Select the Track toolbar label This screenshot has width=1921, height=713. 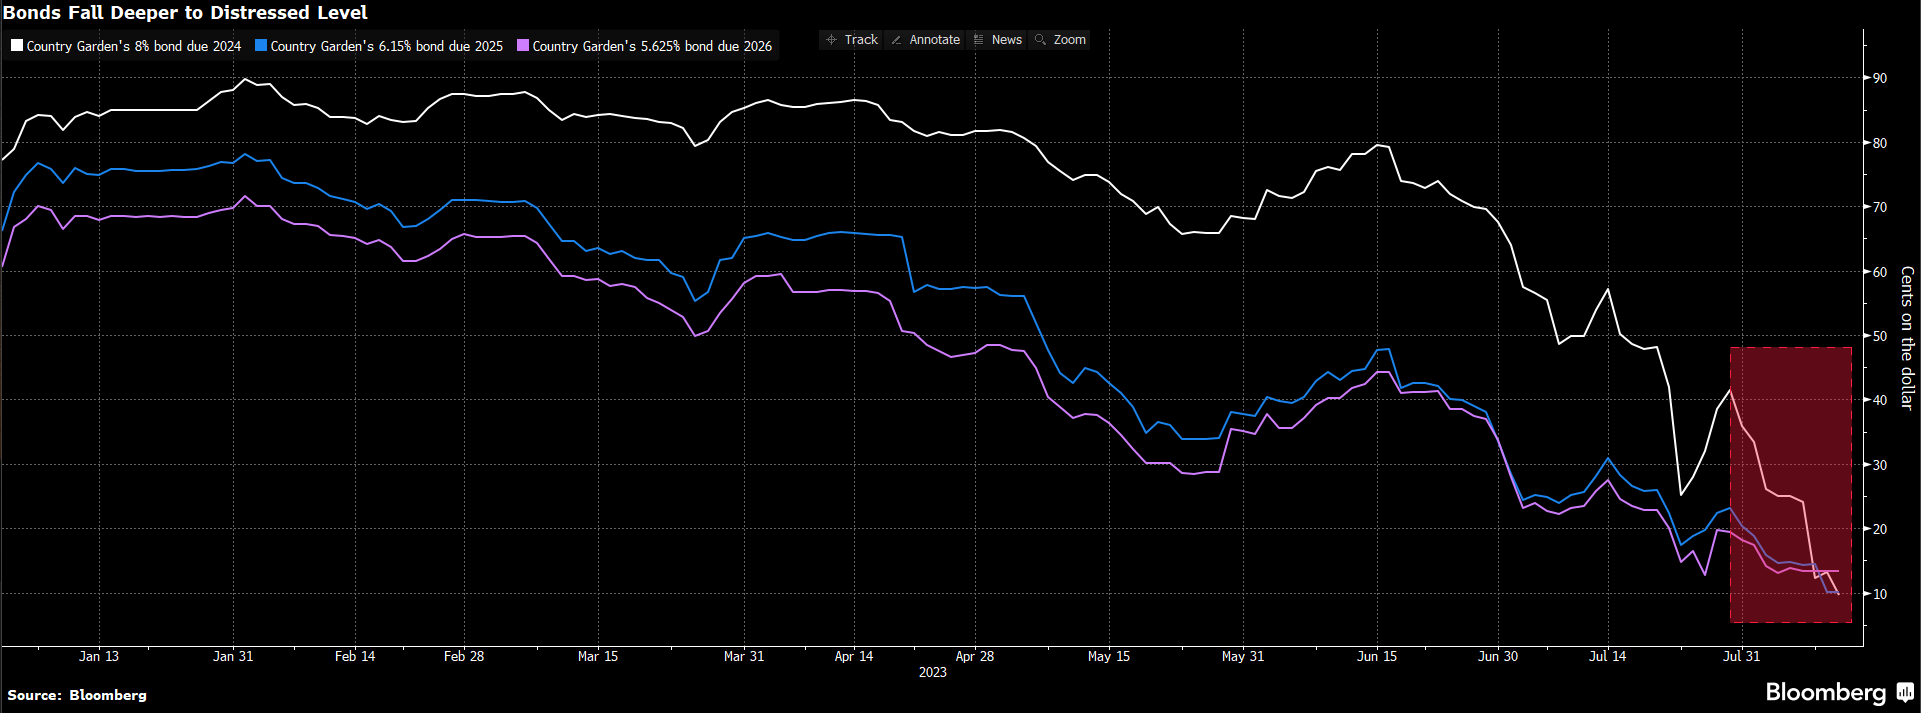[861, 40]
